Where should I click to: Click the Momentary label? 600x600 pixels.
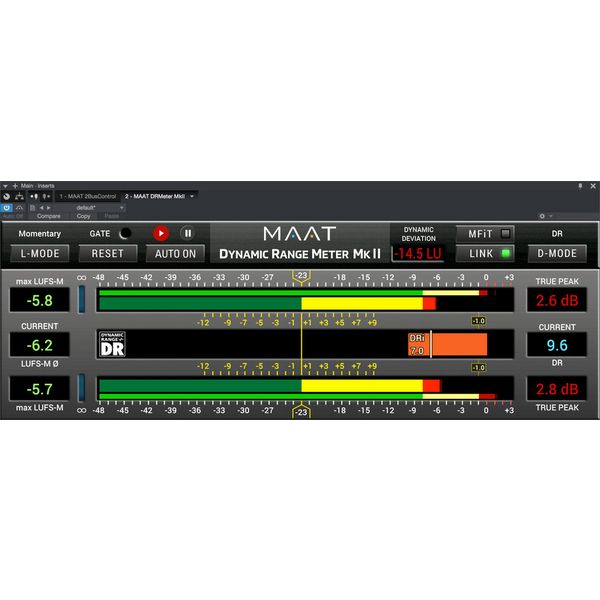[x=39, y=233]
